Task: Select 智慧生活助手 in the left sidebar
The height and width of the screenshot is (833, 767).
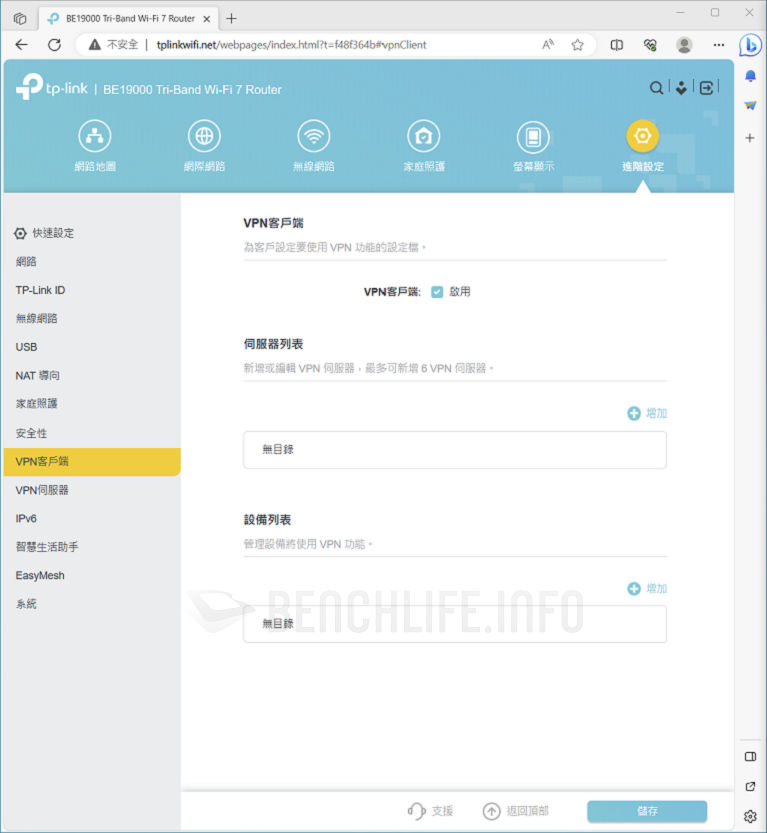Action: tap(47, 547)
